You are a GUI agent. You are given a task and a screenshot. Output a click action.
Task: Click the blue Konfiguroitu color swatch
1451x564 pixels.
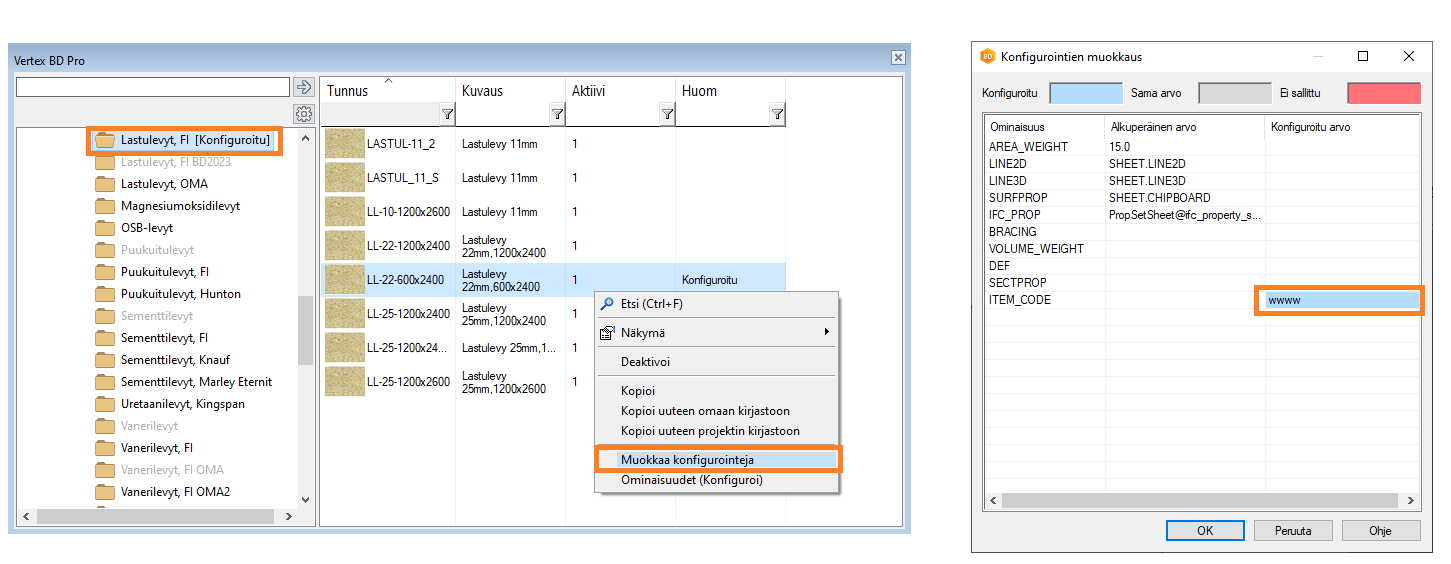[x=1087, y=93]
